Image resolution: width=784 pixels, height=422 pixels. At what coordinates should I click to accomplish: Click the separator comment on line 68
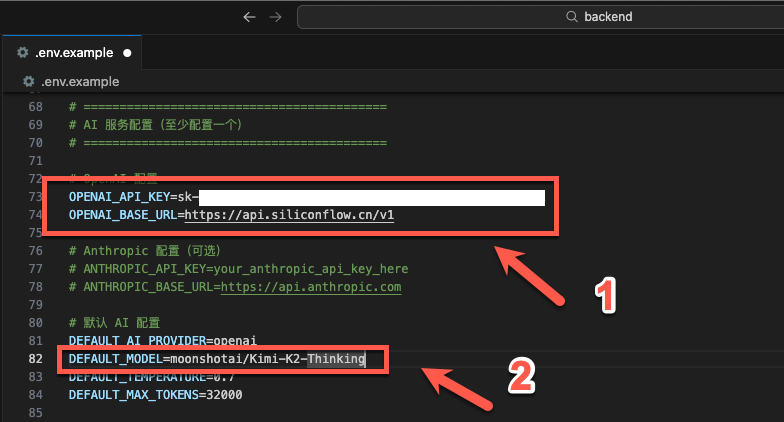click(x=228, y=107)
